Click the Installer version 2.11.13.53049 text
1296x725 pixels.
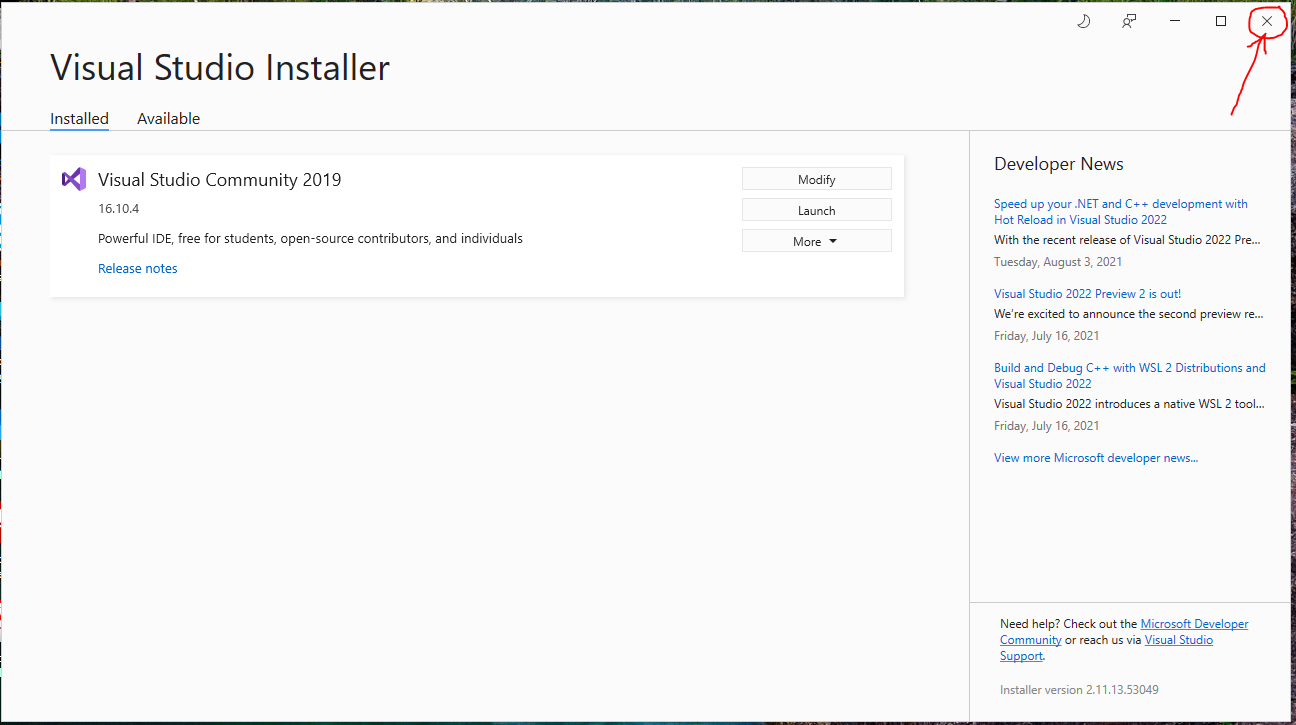point(1079,690)
